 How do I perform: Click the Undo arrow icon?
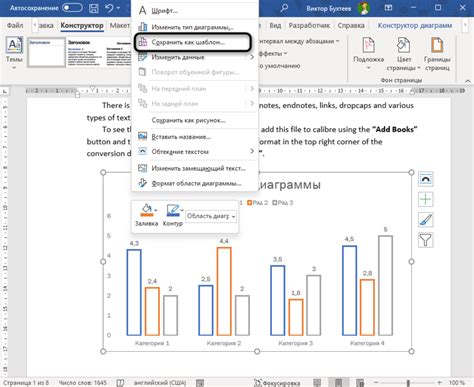(x=109, y=8)
